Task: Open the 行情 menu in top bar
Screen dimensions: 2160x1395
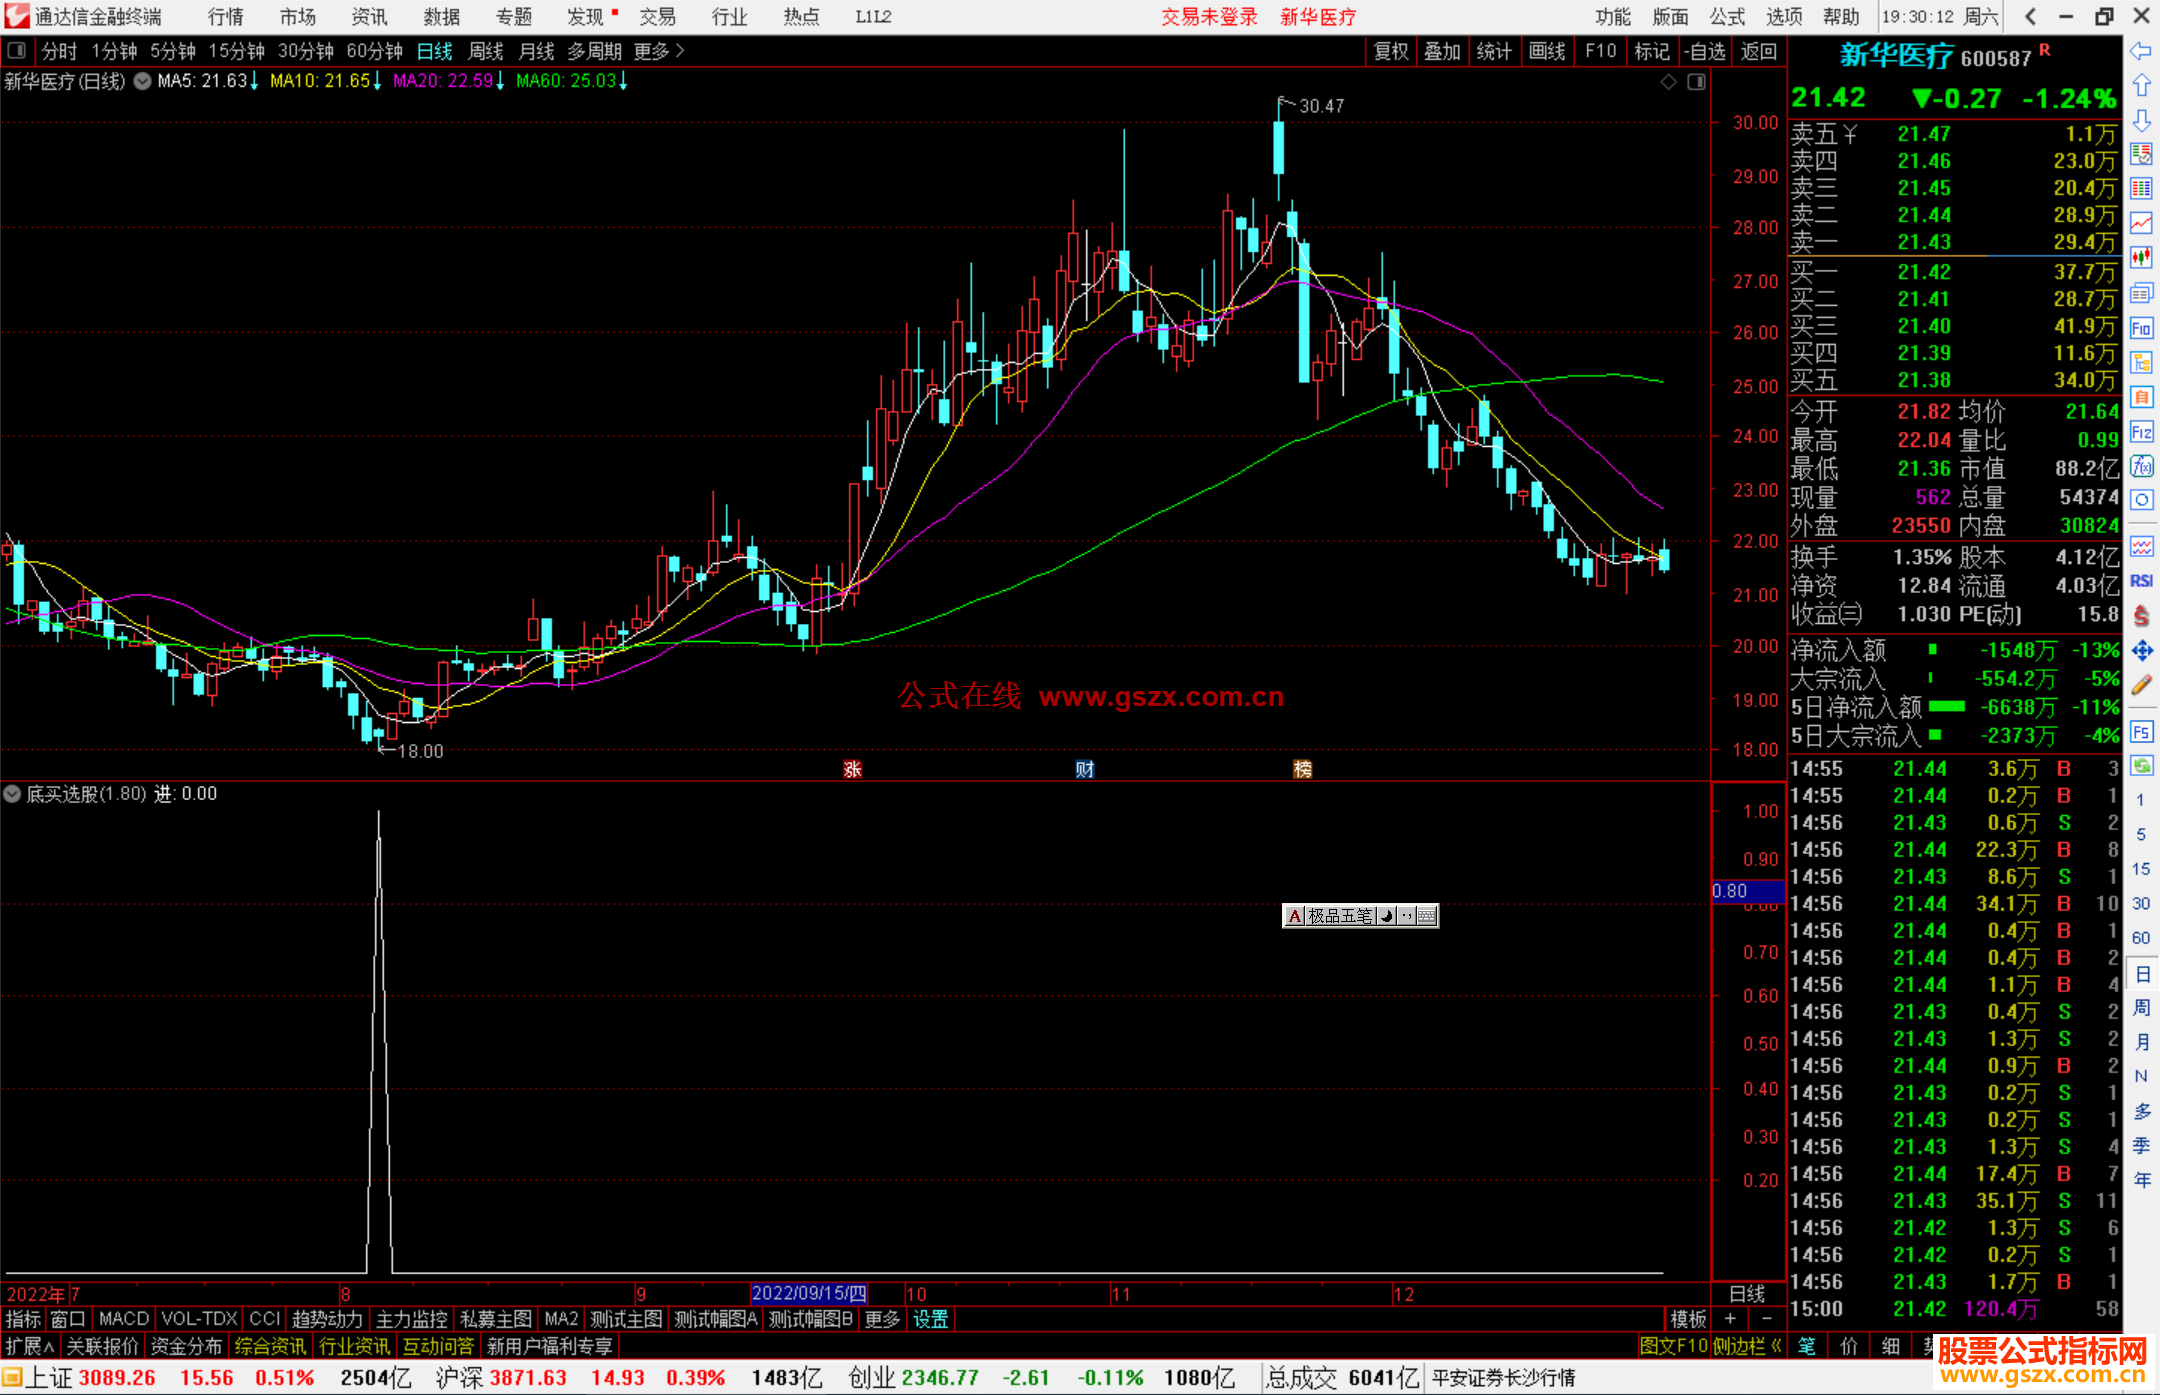Action: click(x=226, y=17)
